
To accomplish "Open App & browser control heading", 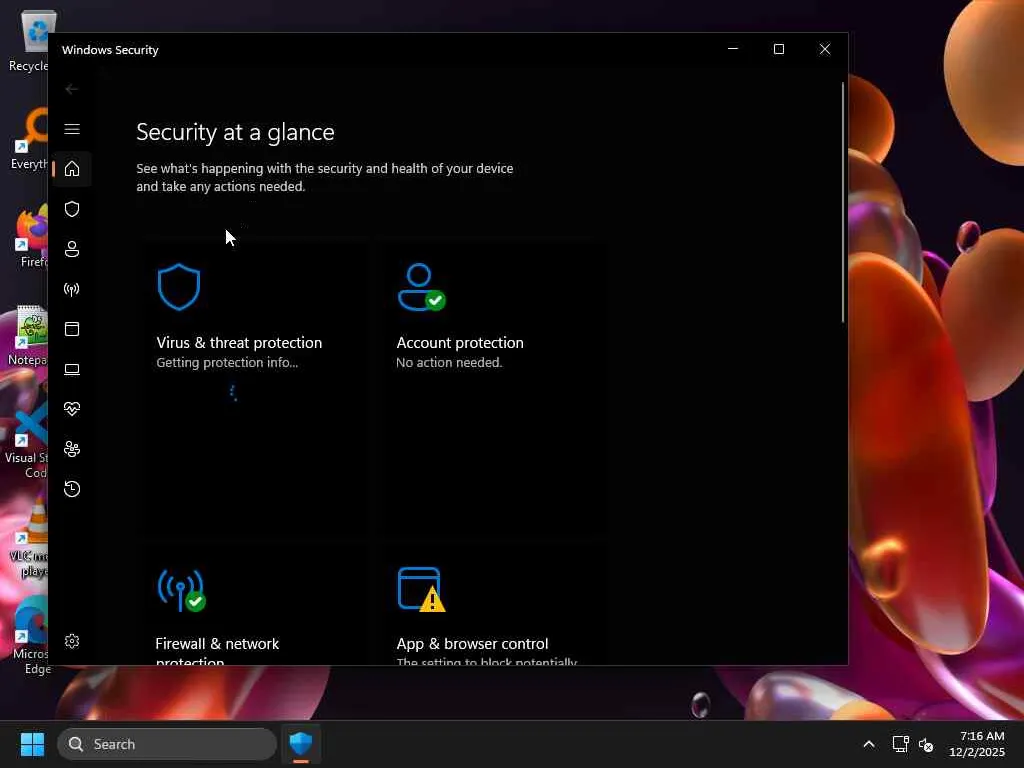I will point(472,644).
